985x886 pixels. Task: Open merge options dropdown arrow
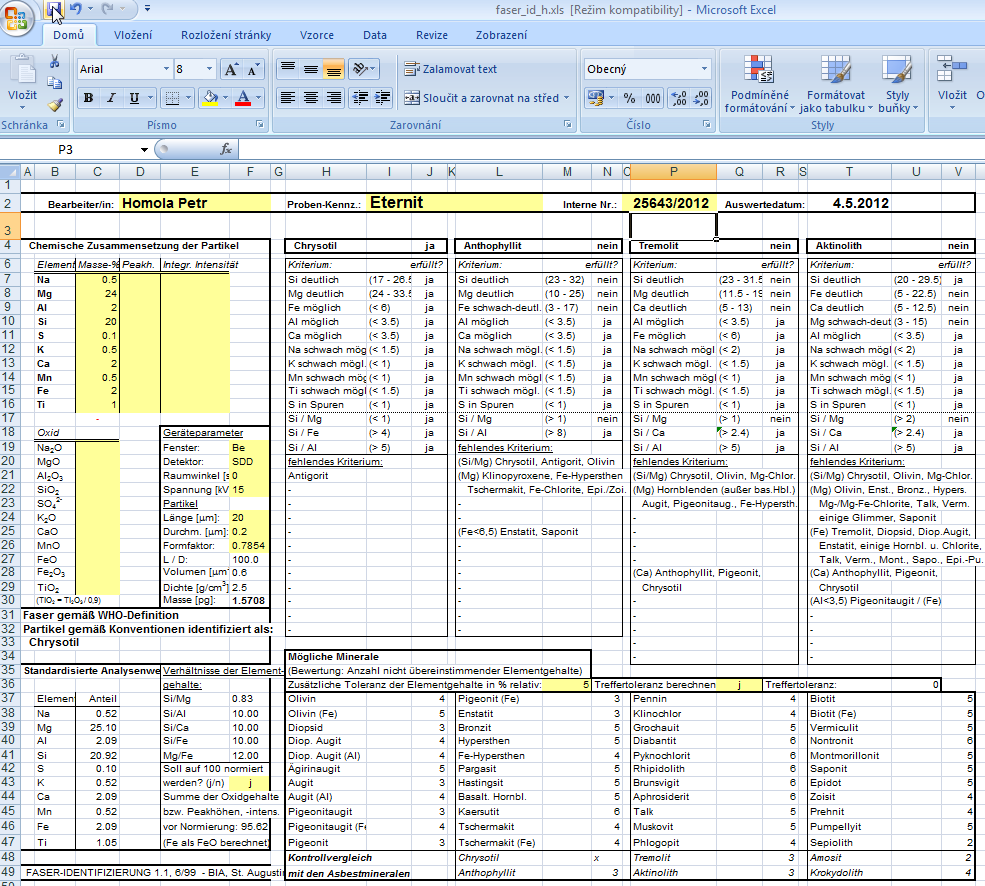(x=567, y=98)
